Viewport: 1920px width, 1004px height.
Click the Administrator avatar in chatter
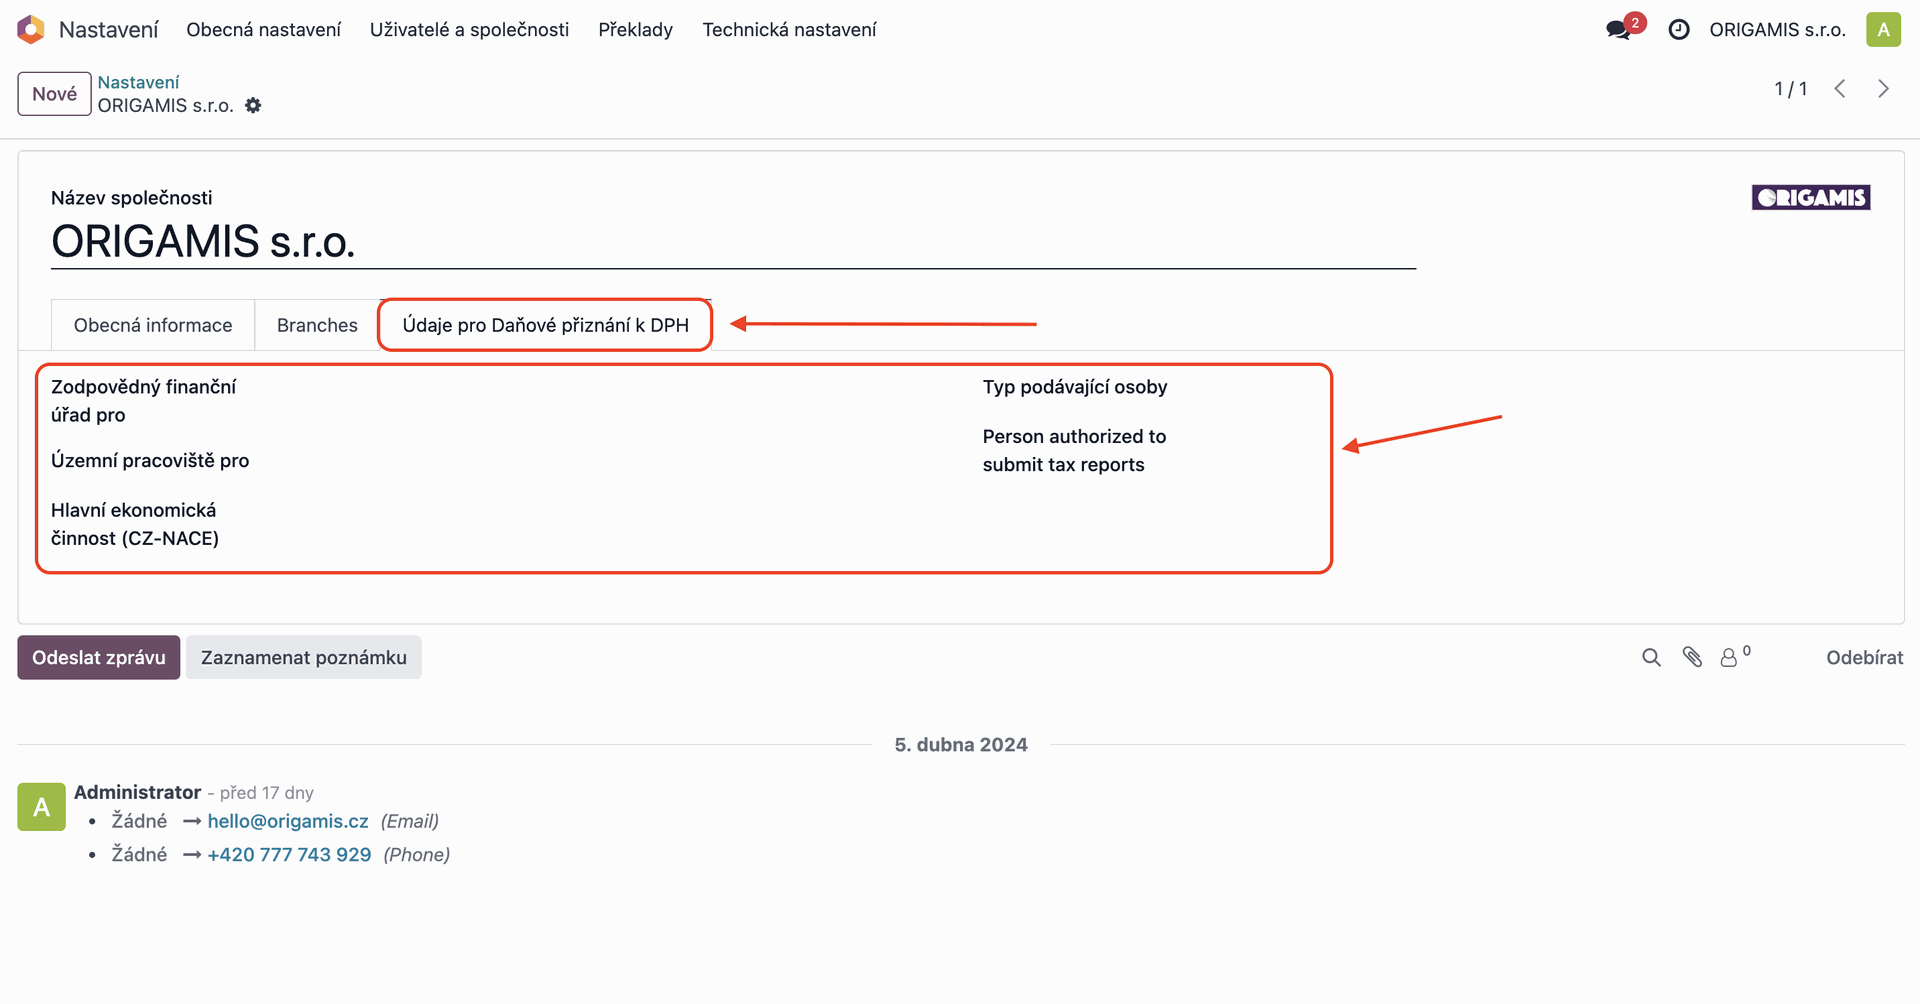pos(41,807)
